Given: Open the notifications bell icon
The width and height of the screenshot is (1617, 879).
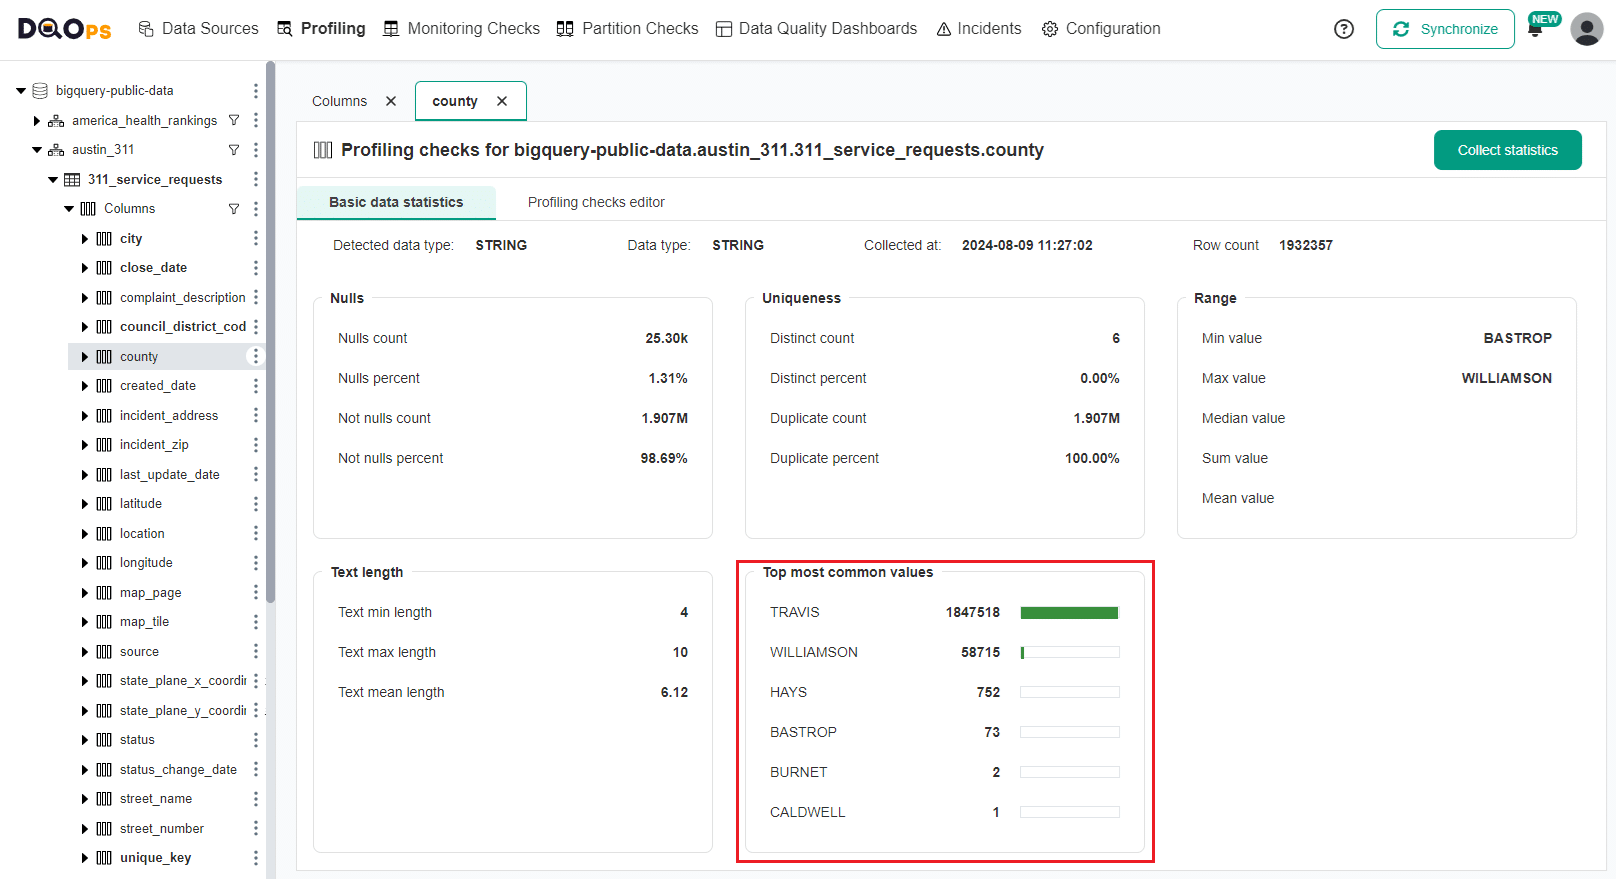Looking at the screenshot, I should click(1535, 31).
